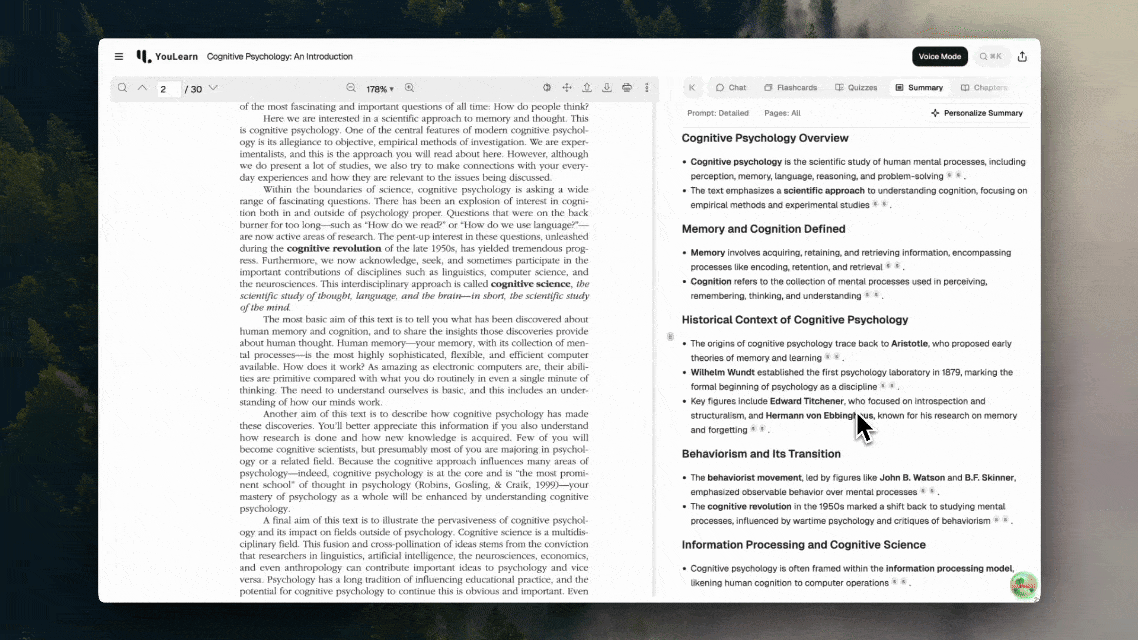Zoom out the PDF document

point(351,88)
